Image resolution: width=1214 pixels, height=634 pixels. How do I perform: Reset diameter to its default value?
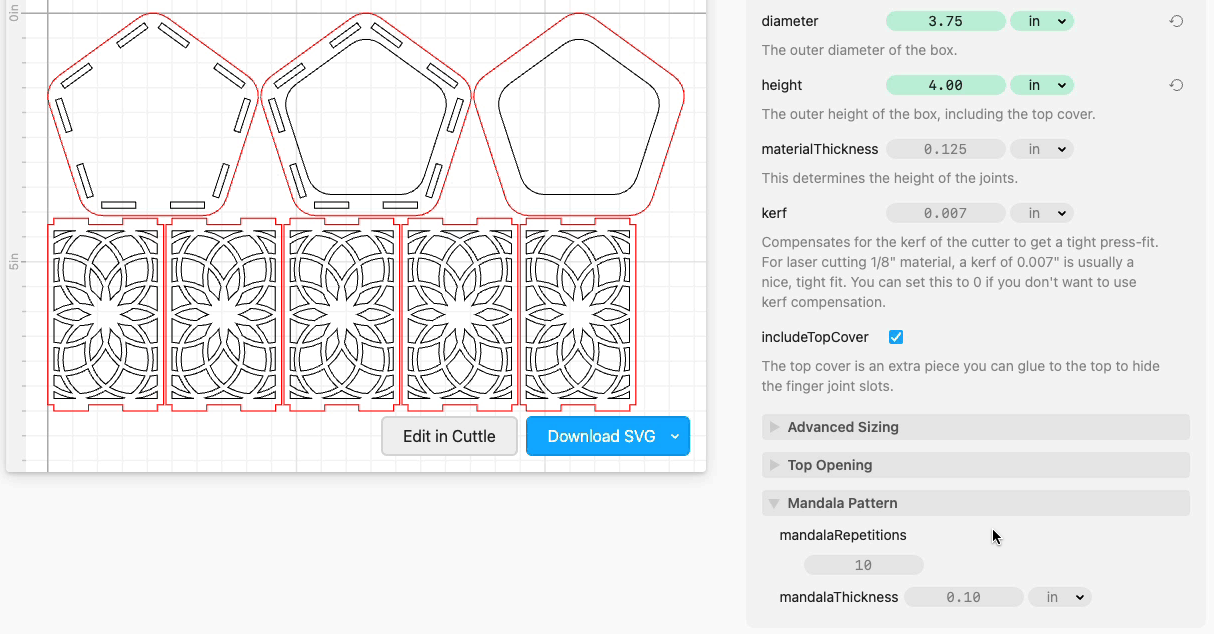(1176, 20)
